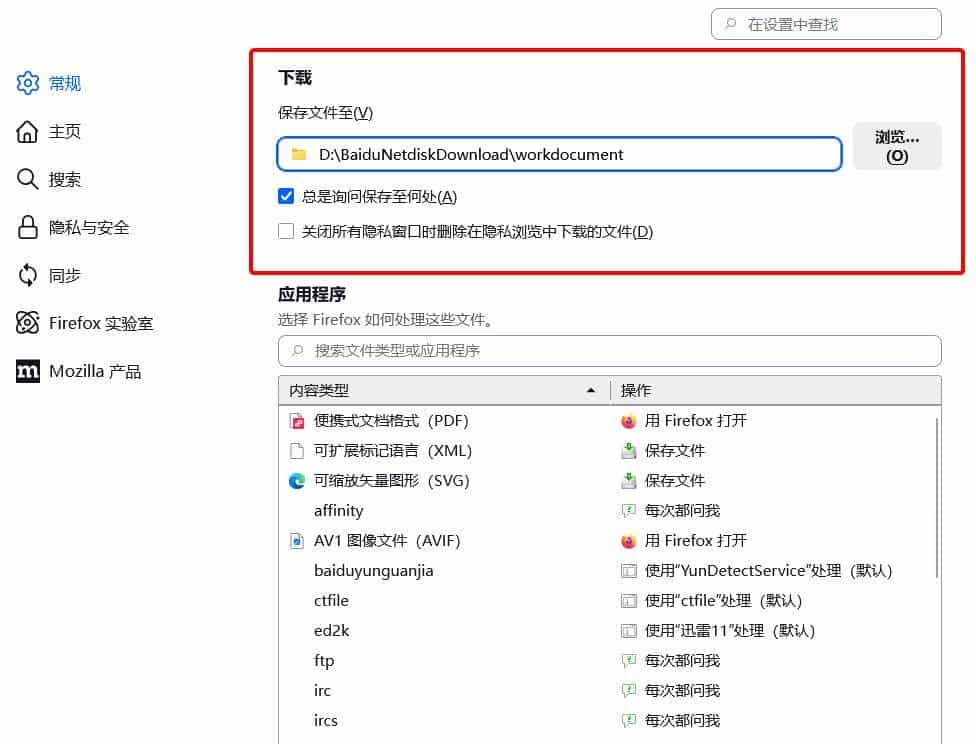Click the 在设置中查找 search box
The height and width of the screenshot is (744, 976).
pyautogui.click(x=825, y=24)
